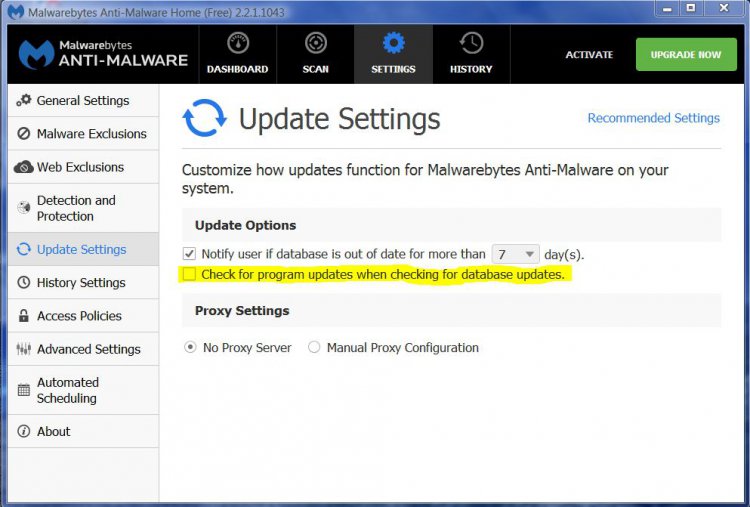Click the SETTINGS tab label
Screen dimensions: 750x507
[x=393, y=69]
